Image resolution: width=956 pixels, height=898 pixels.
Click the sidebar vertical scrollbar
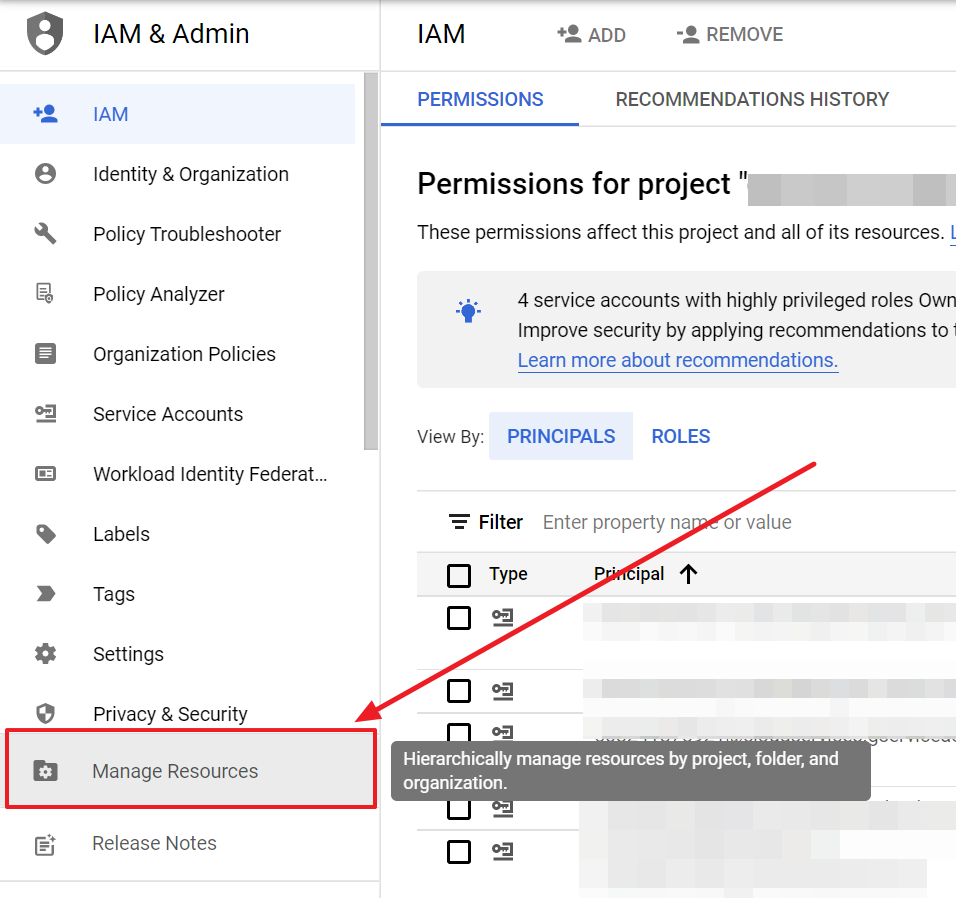371,260
